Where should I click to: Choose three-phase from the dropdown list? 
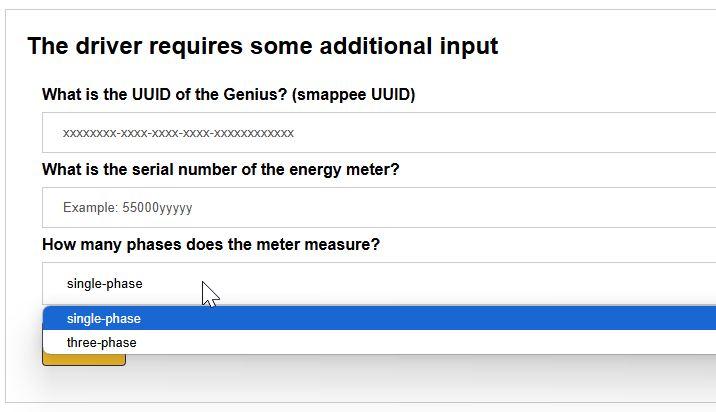[x=102, y=342]
